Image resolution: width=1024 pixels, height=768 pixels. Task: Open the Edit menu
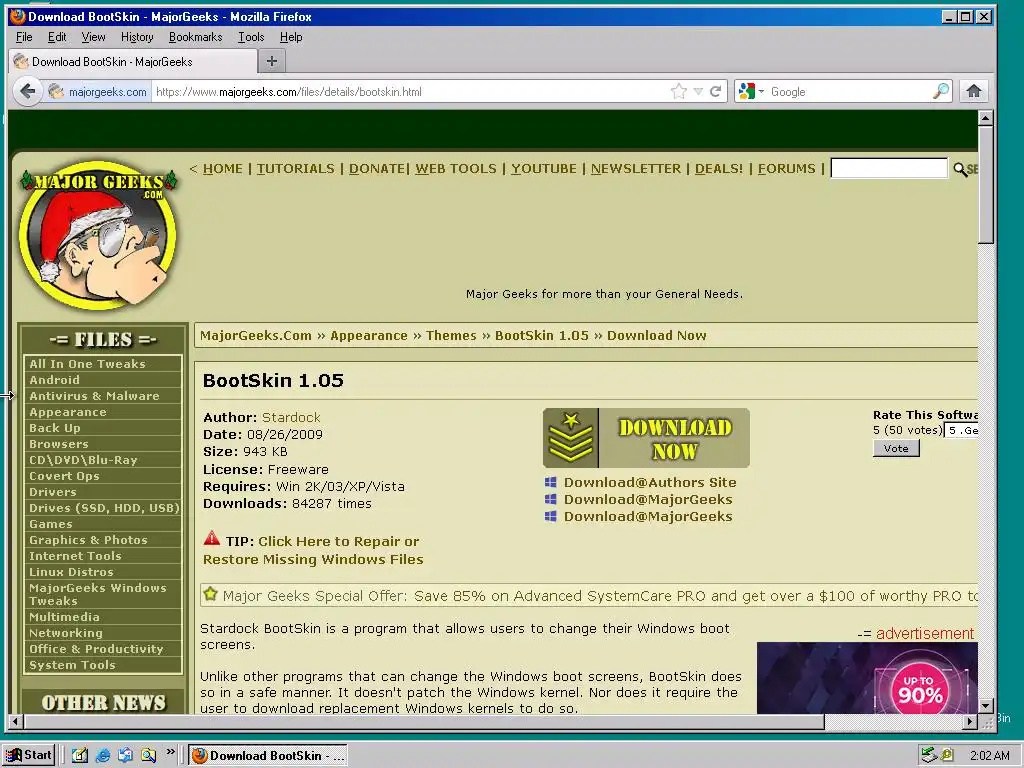[57, 37]
